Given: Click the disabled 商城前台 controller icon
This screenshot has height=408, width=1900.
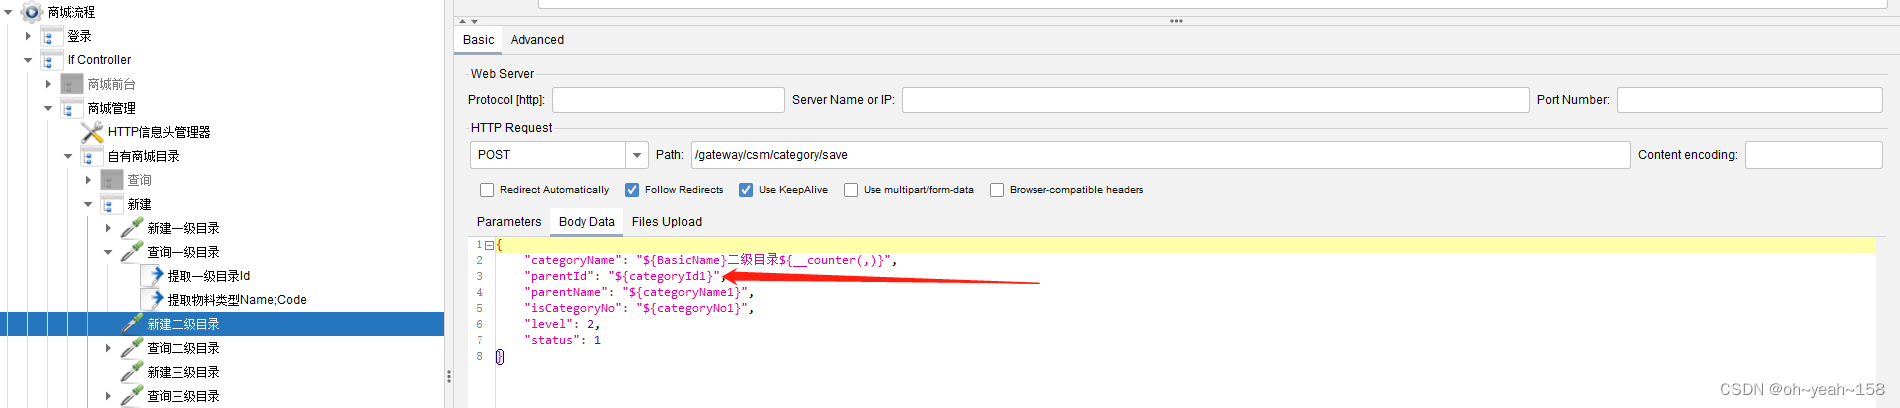Looking at the screenshot, I should tap(72, 84).
